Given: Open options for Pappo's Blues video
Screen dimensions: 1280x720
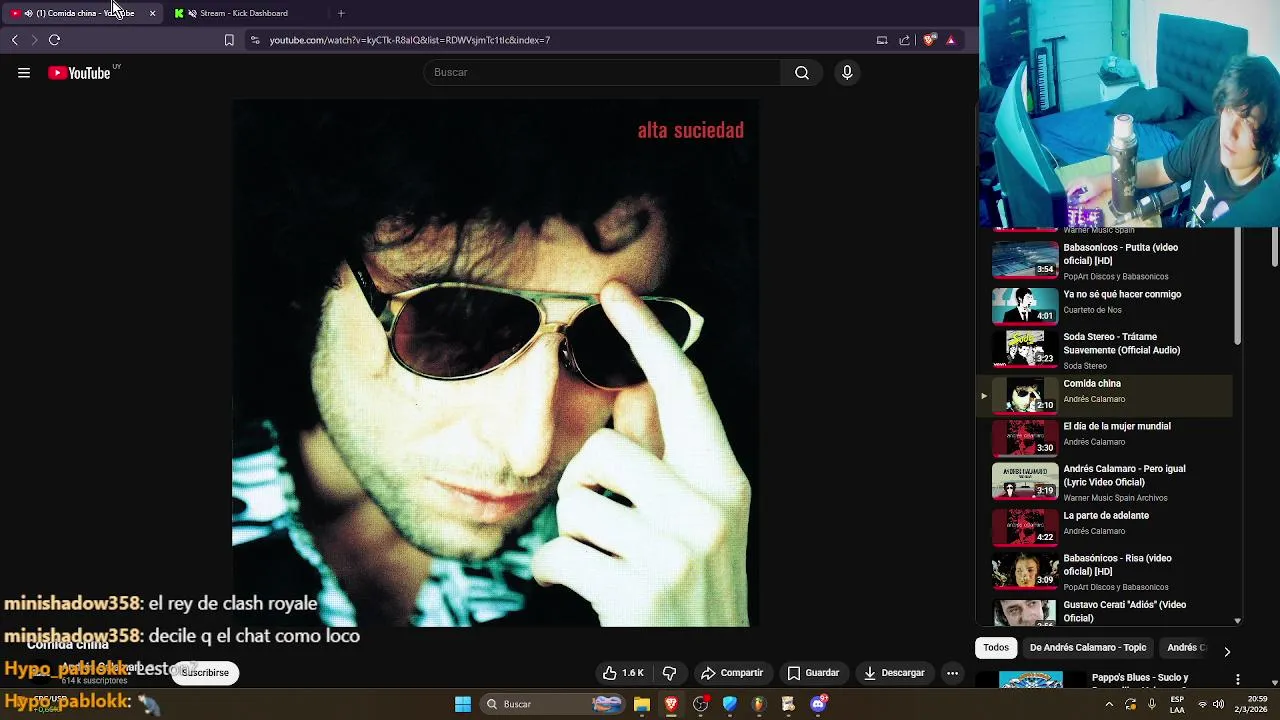Looking at the screenshot, I should 1238,679.
